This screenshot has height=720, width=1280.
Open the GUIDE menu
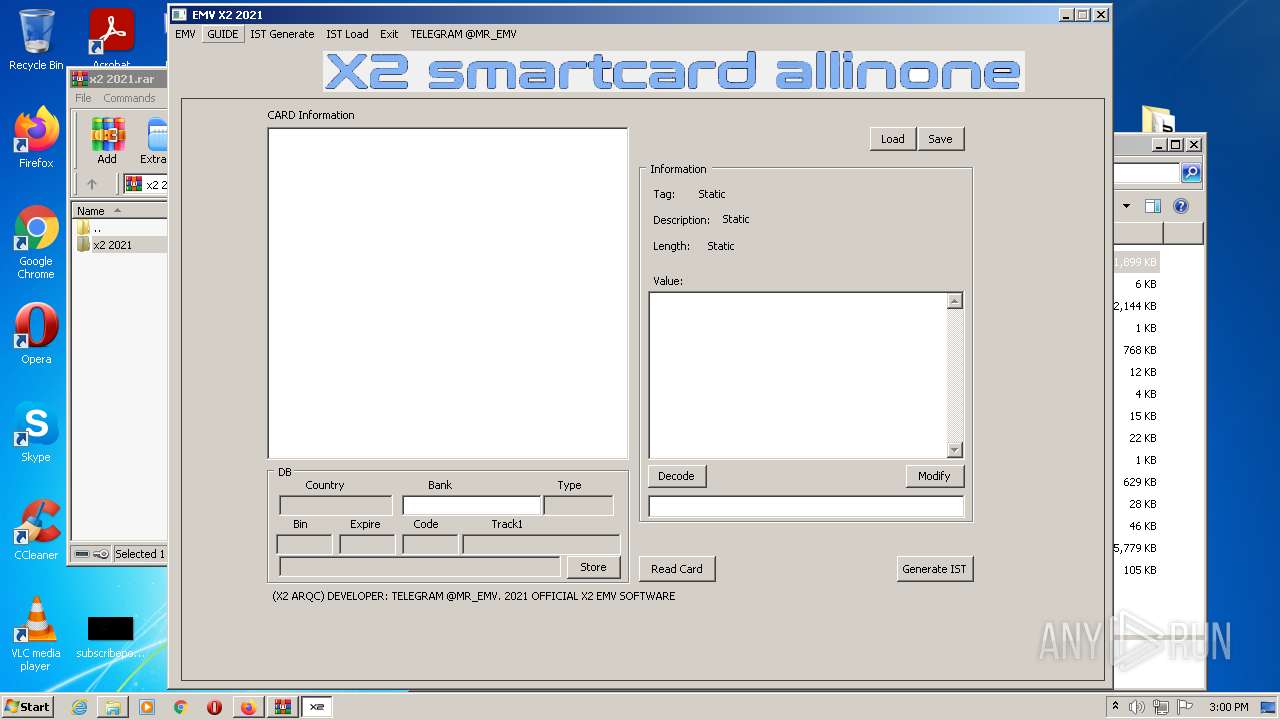pyautogui.click(x=223, y=34)
